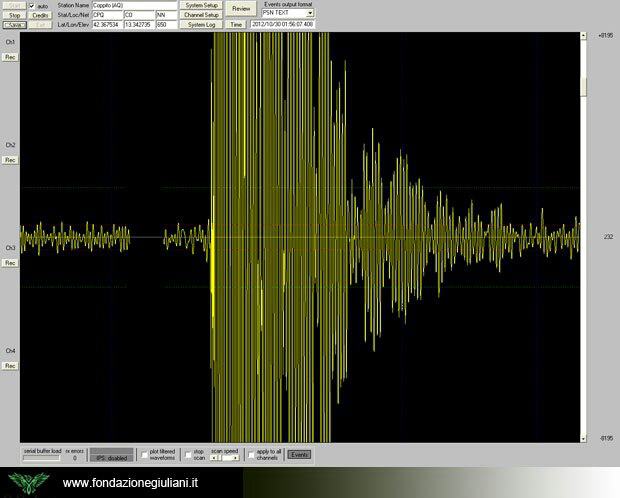Start recording on channel Ch2
This screenshot has width=620, height=498.
click(10, 160)
